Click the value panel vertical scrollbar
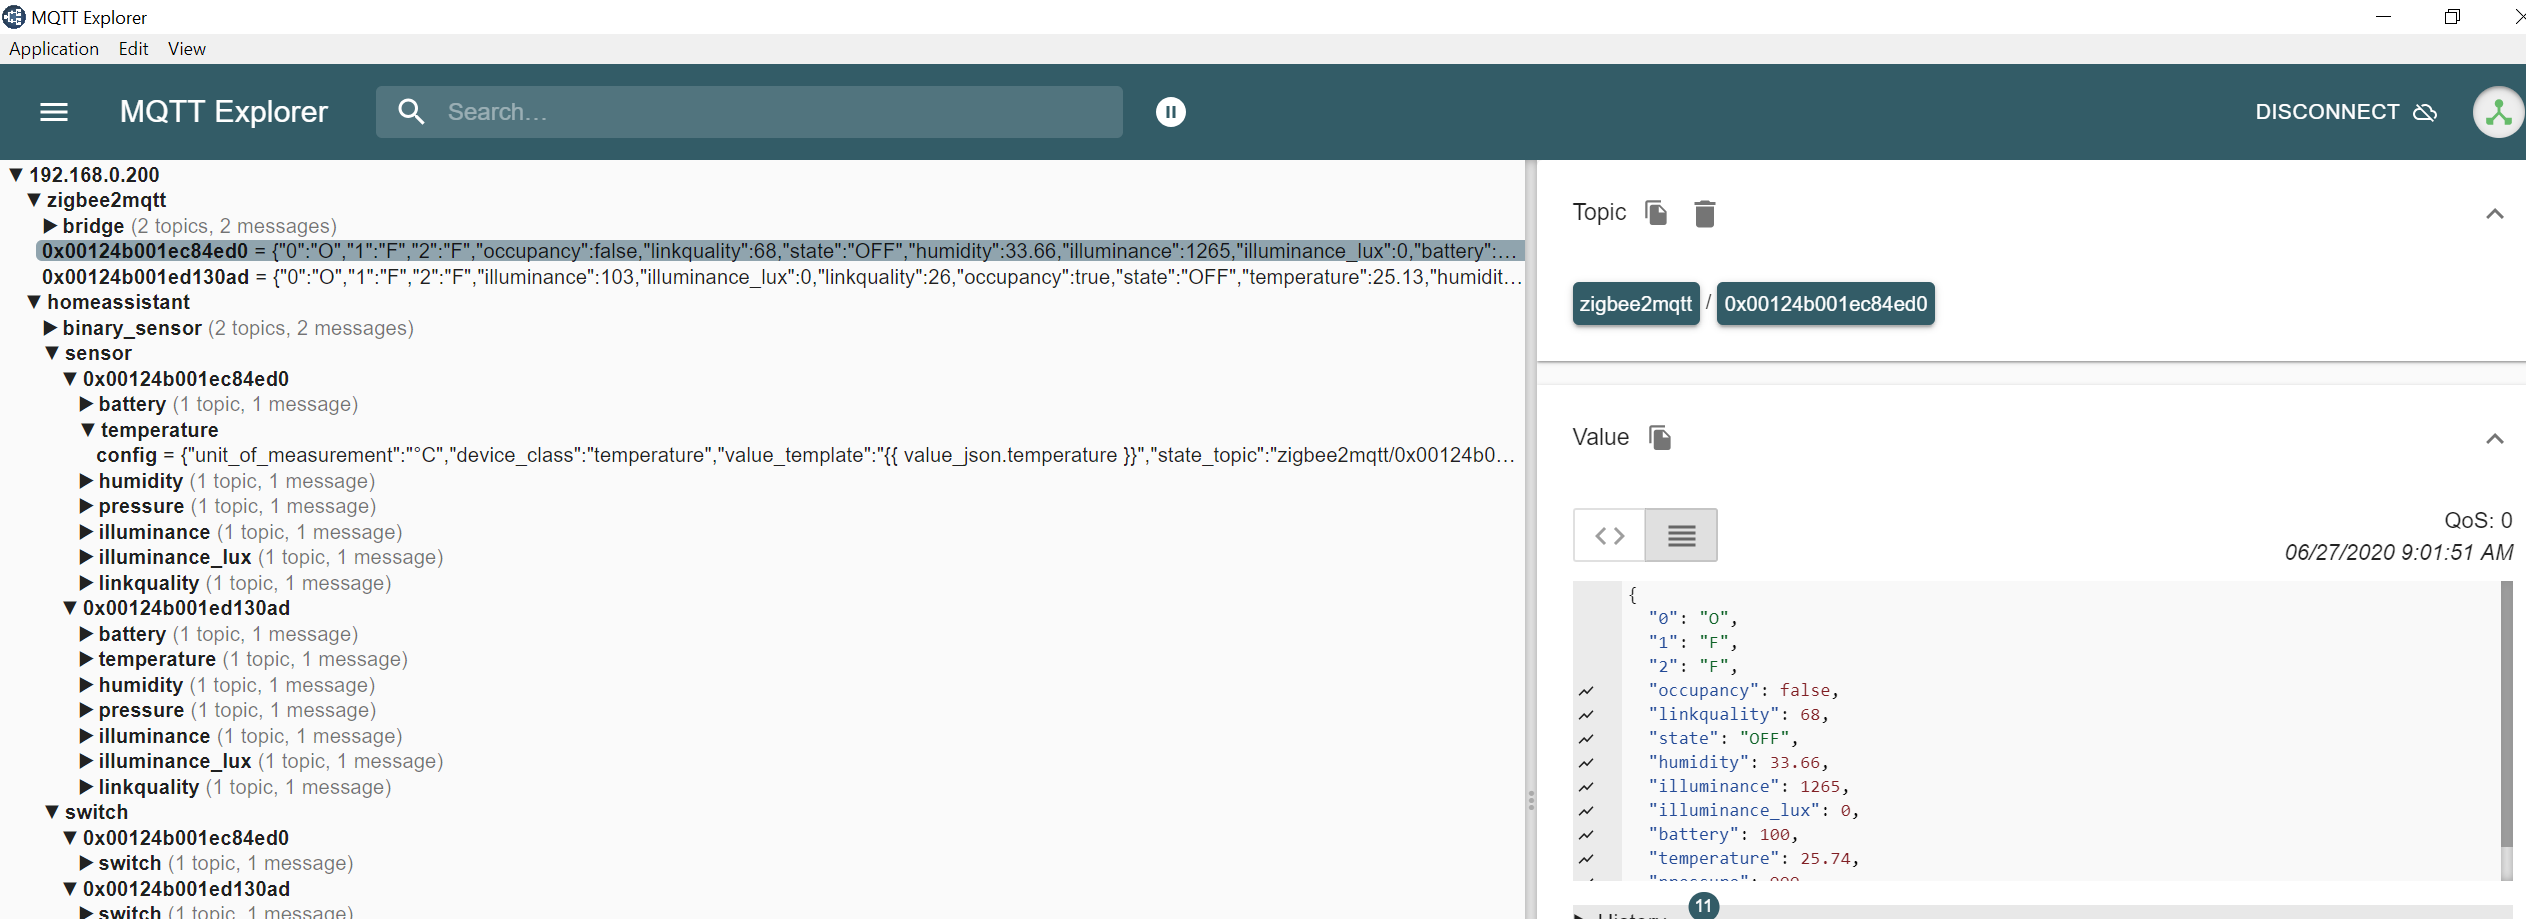Viewport: 2526px width, 919px height. coord(2506,715)
